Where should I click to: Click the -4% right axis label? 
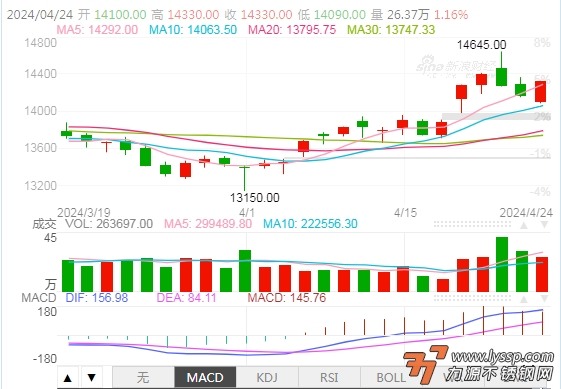coord(540,192)
